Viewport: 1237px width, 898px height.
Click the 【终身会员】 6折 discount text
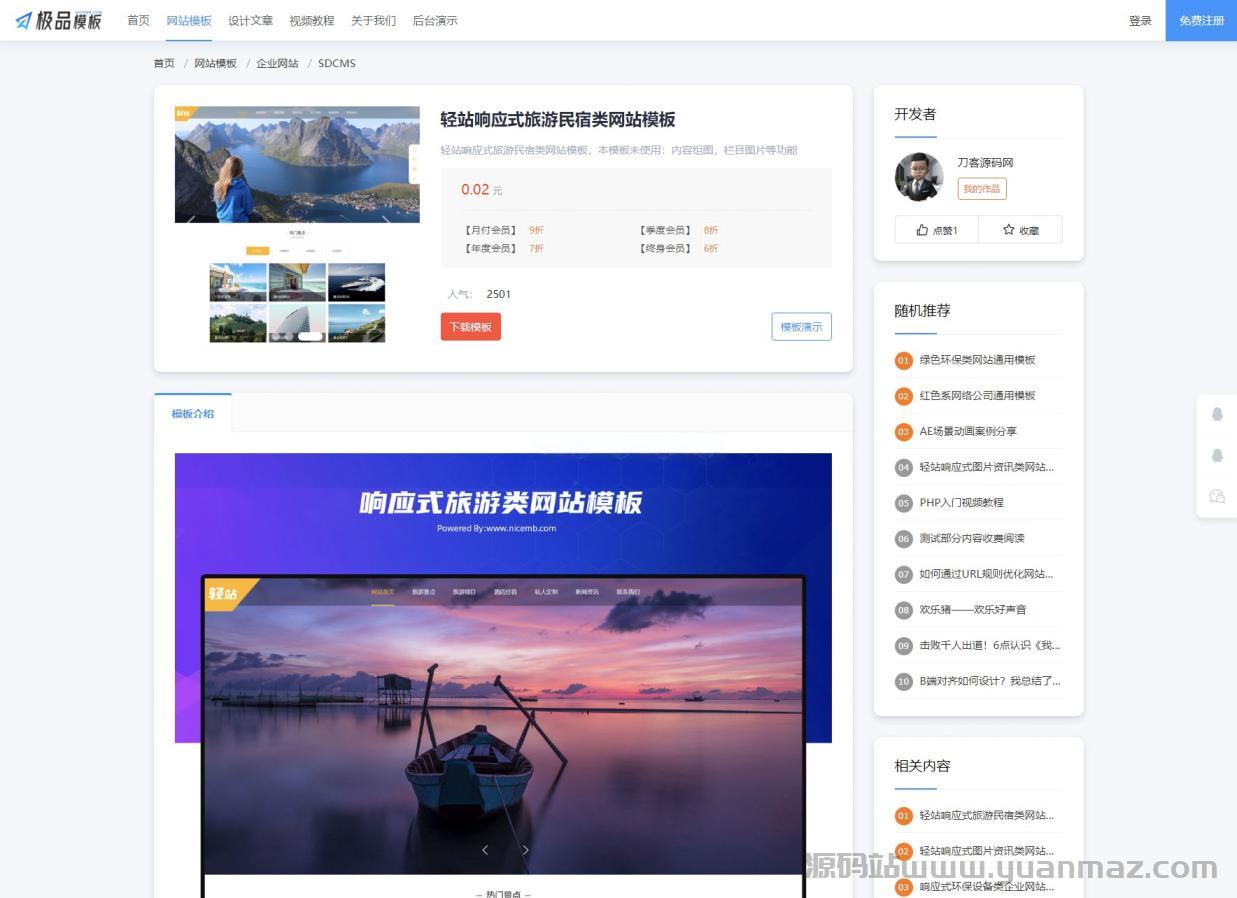pos(678,248)
